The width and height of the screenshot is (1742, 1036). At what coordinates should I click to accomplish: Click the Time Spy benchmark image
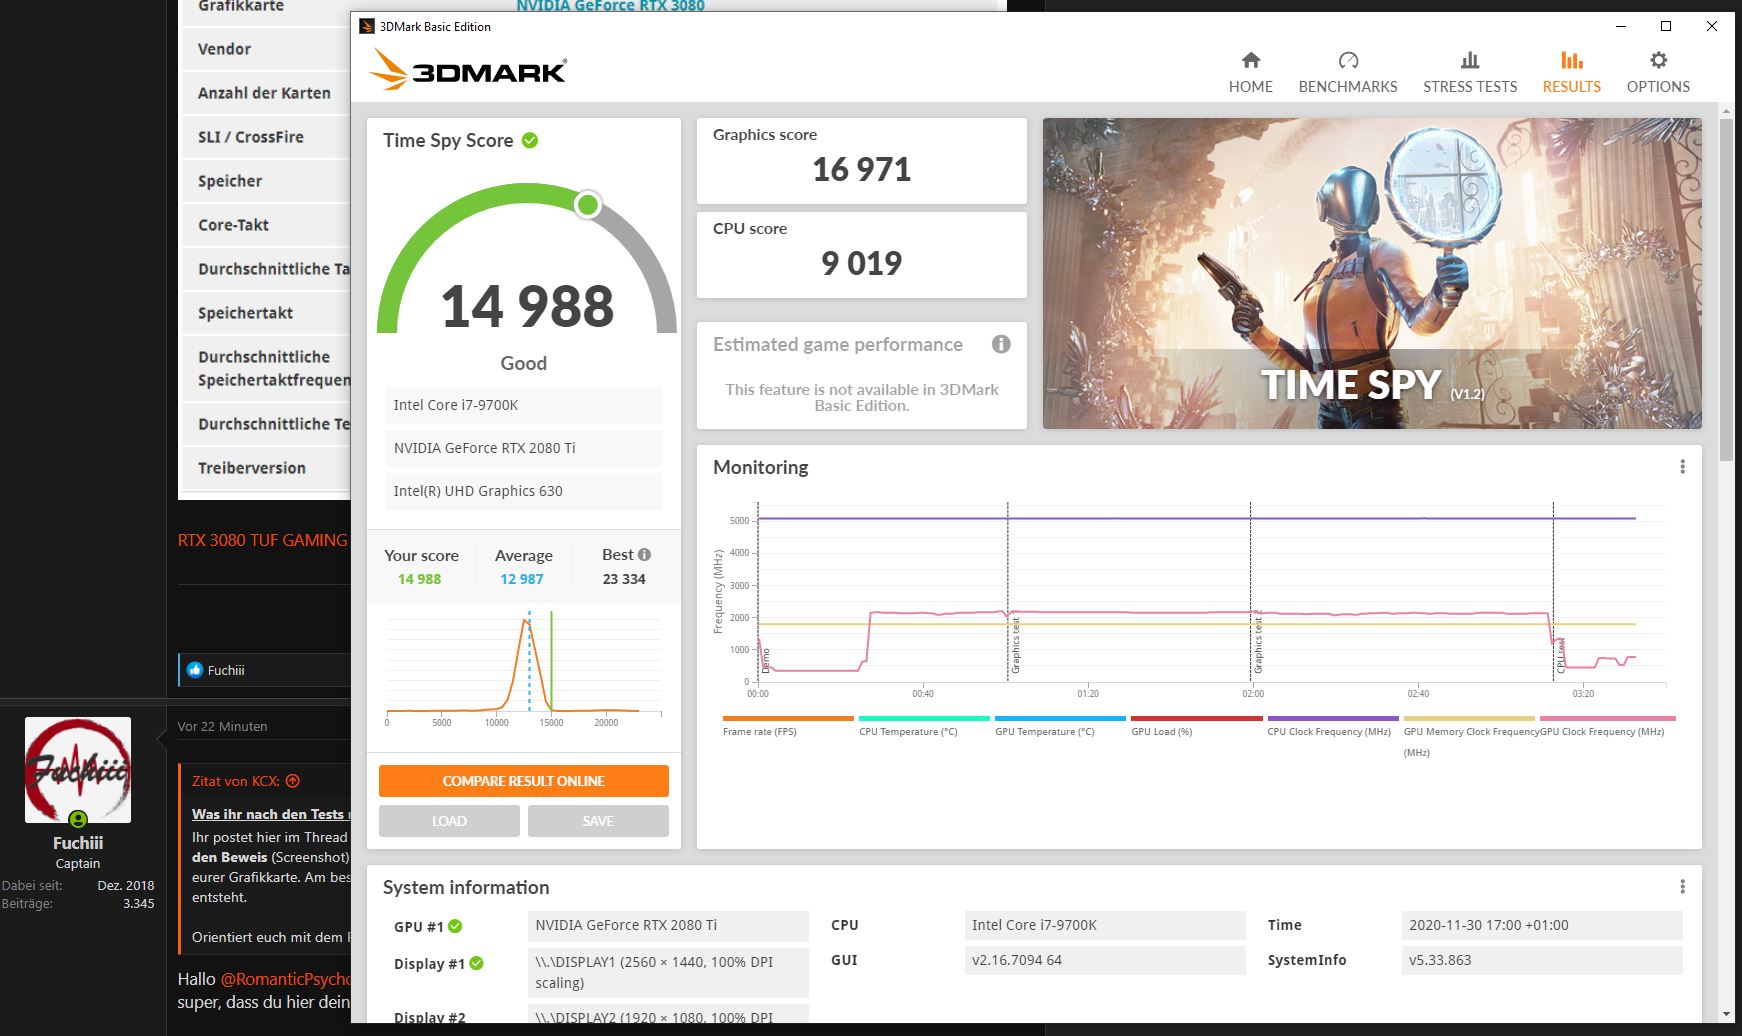tap(1372, 274)
